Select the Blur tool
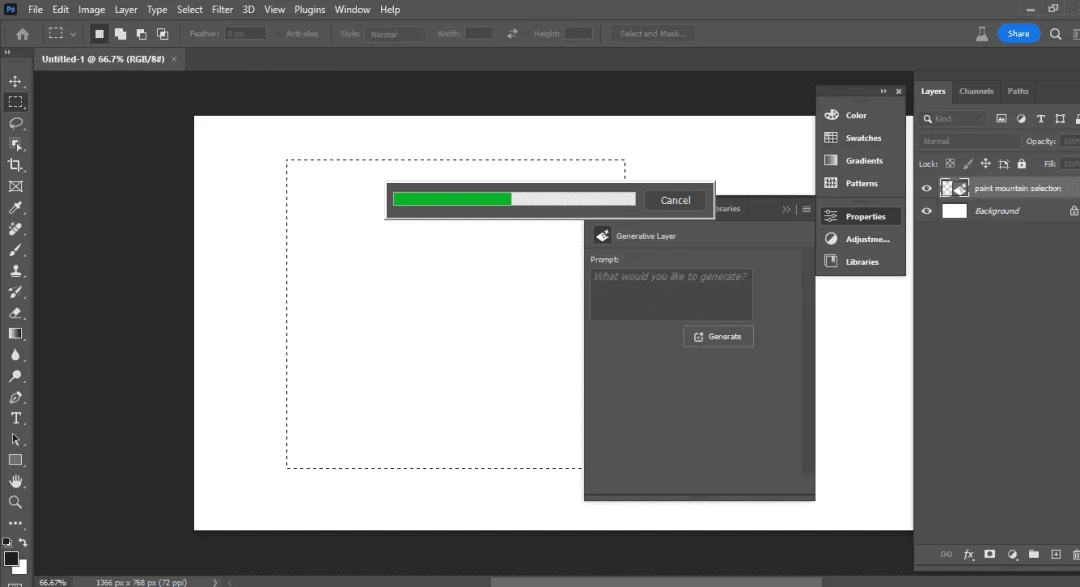1080x587 pixels. click(x=15, y=355)
